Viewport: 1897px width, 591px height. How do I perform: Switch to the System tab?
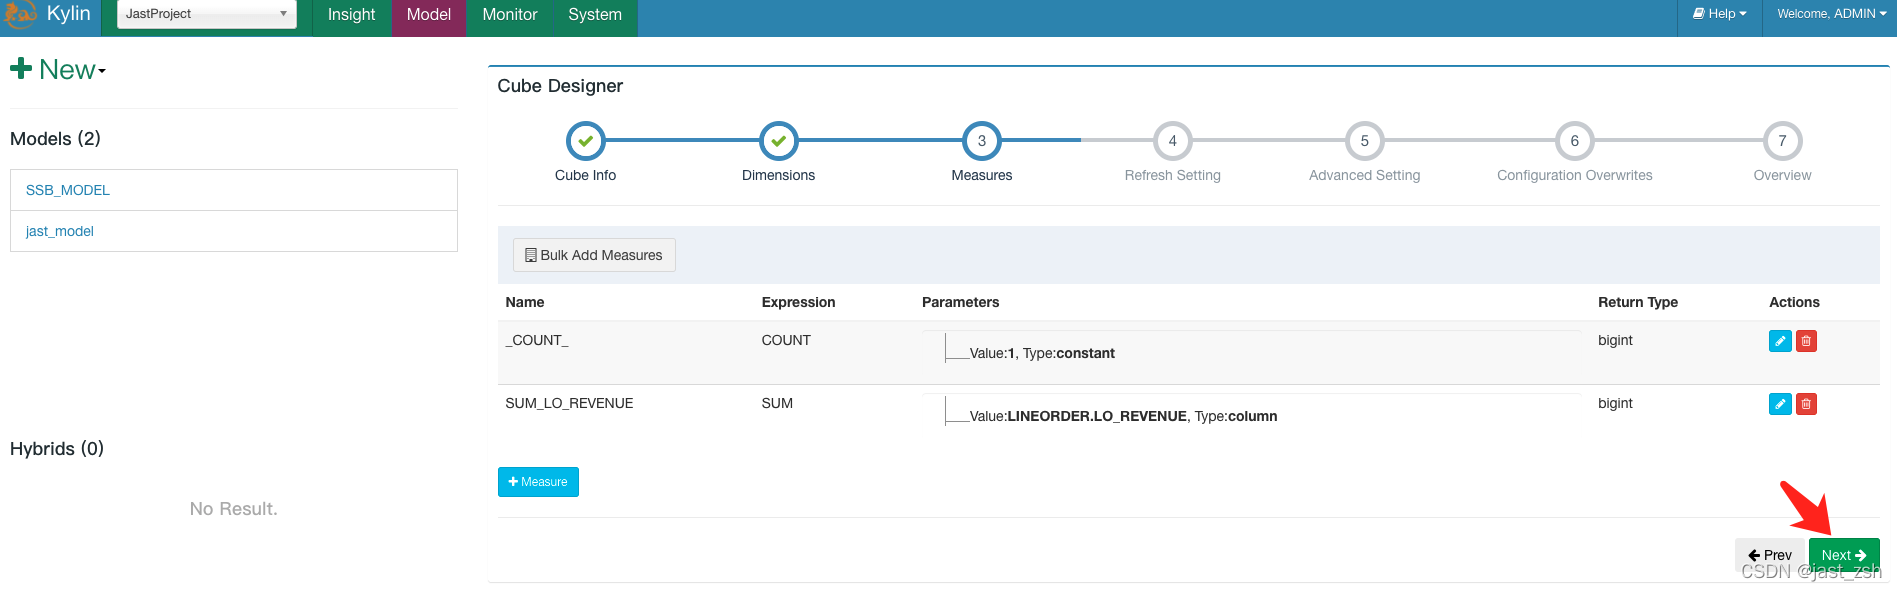[x=595, y=15]
